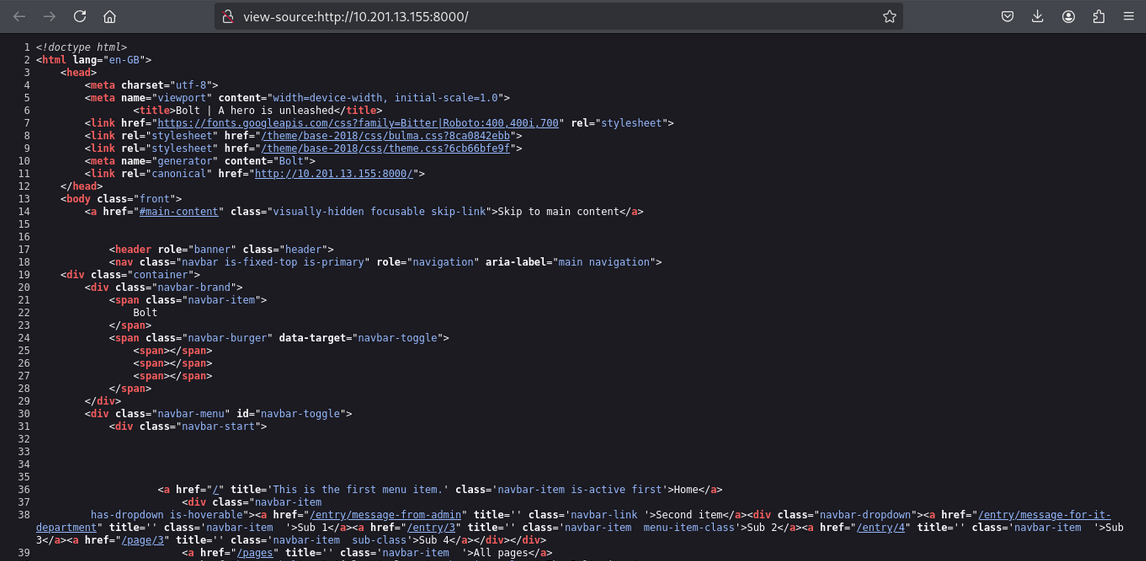Open the theme.css stylesheet link
Screen dimensions: 1146x561
pyautogui.click(x=386, y=148)
